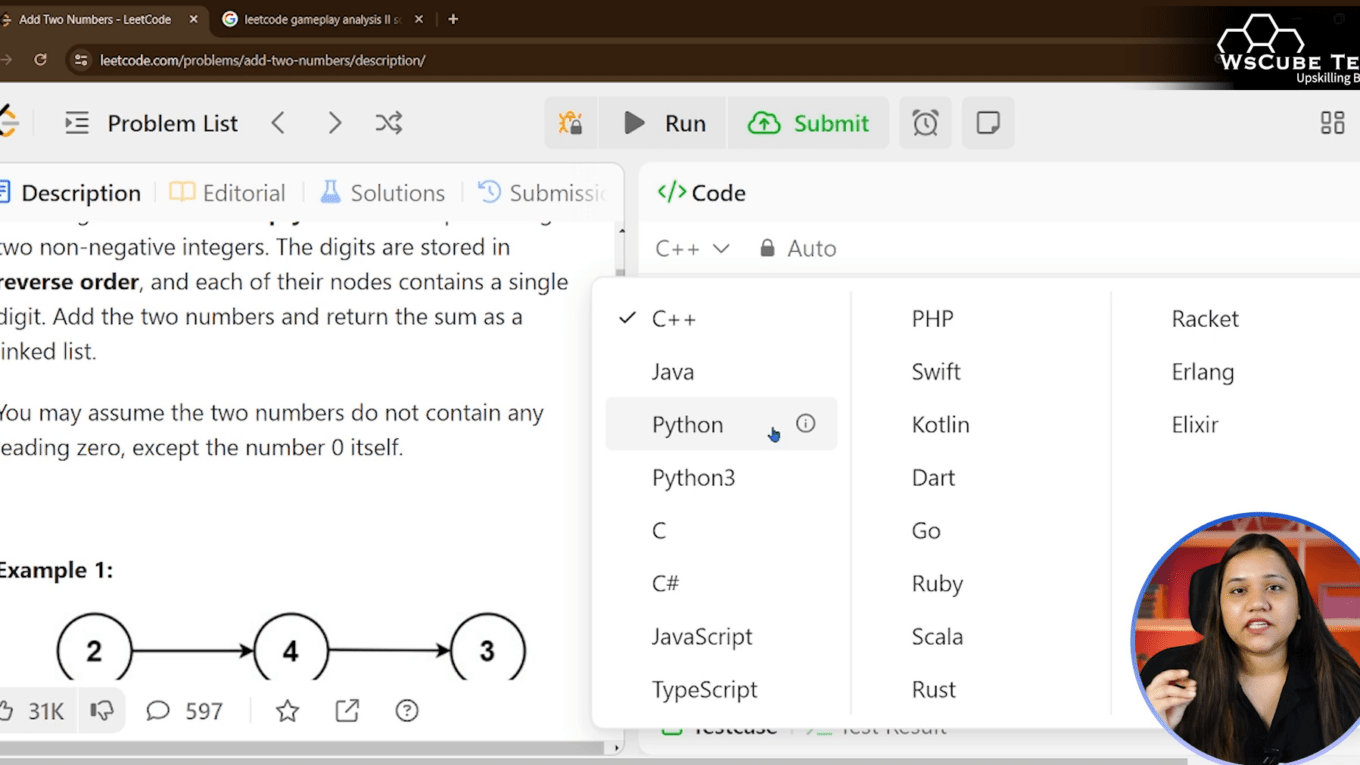Image resolution: width=1360 pixels, height=765 pixels.
Task: Open the notes sticky icon
Action: [x=988, y=123]
